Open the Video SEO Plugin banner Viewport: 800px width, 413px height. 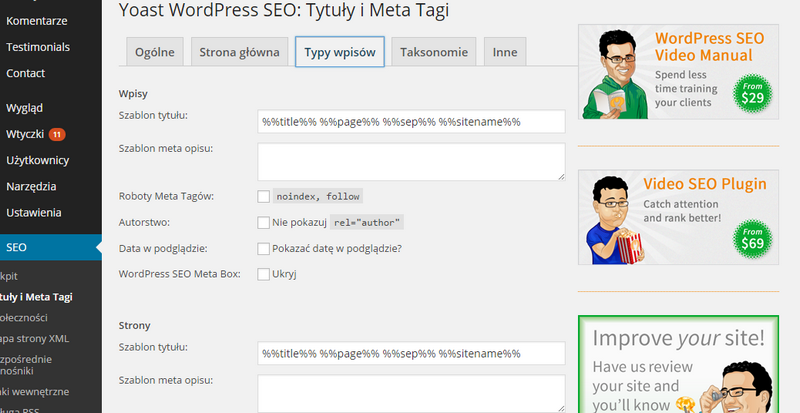click(678, 217)
